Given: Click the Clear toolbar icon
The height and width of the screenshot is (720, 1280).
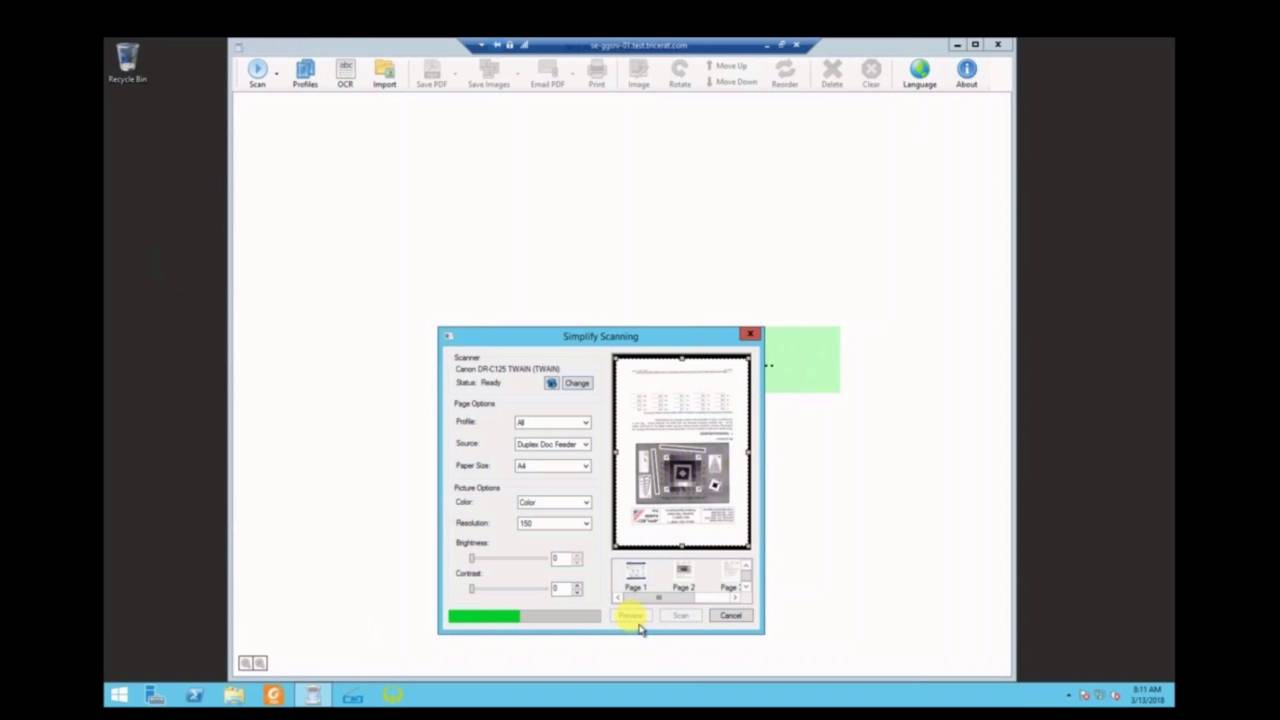Looking at the screenshot, I should [871, 73].
